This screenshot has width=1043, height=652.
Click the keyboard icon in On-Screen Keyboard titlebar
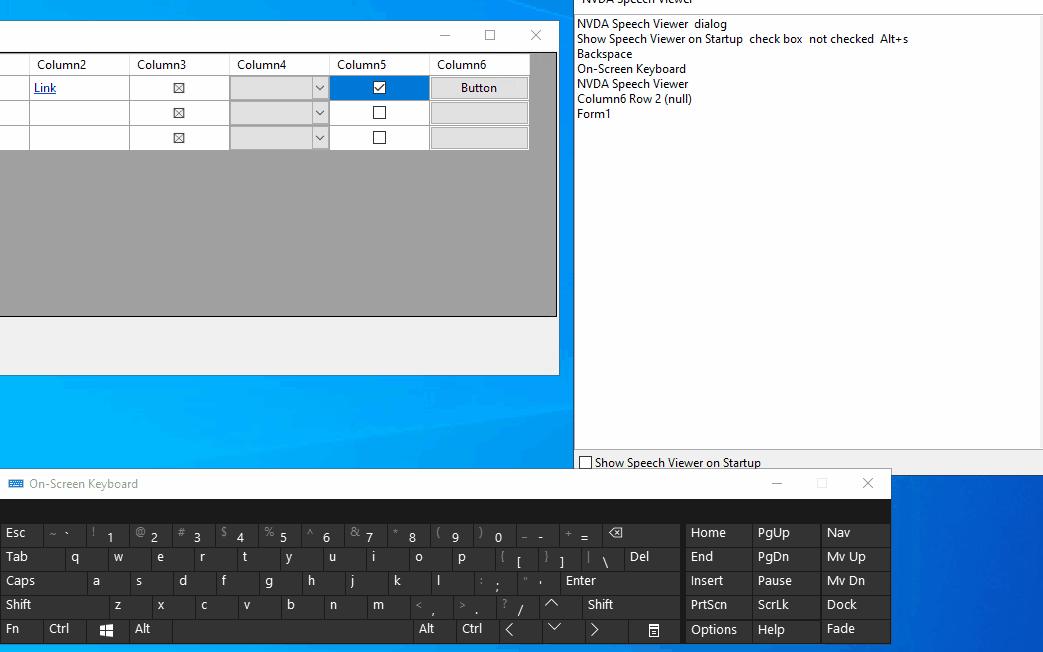(14, 483)
